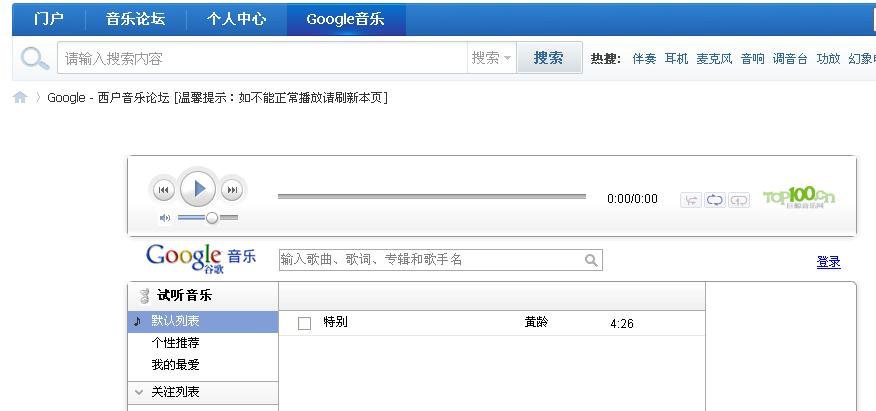This screenshot has width=876, height=411.
Task: Open the 音乐论坛 tab
Action: coord(136,19)
